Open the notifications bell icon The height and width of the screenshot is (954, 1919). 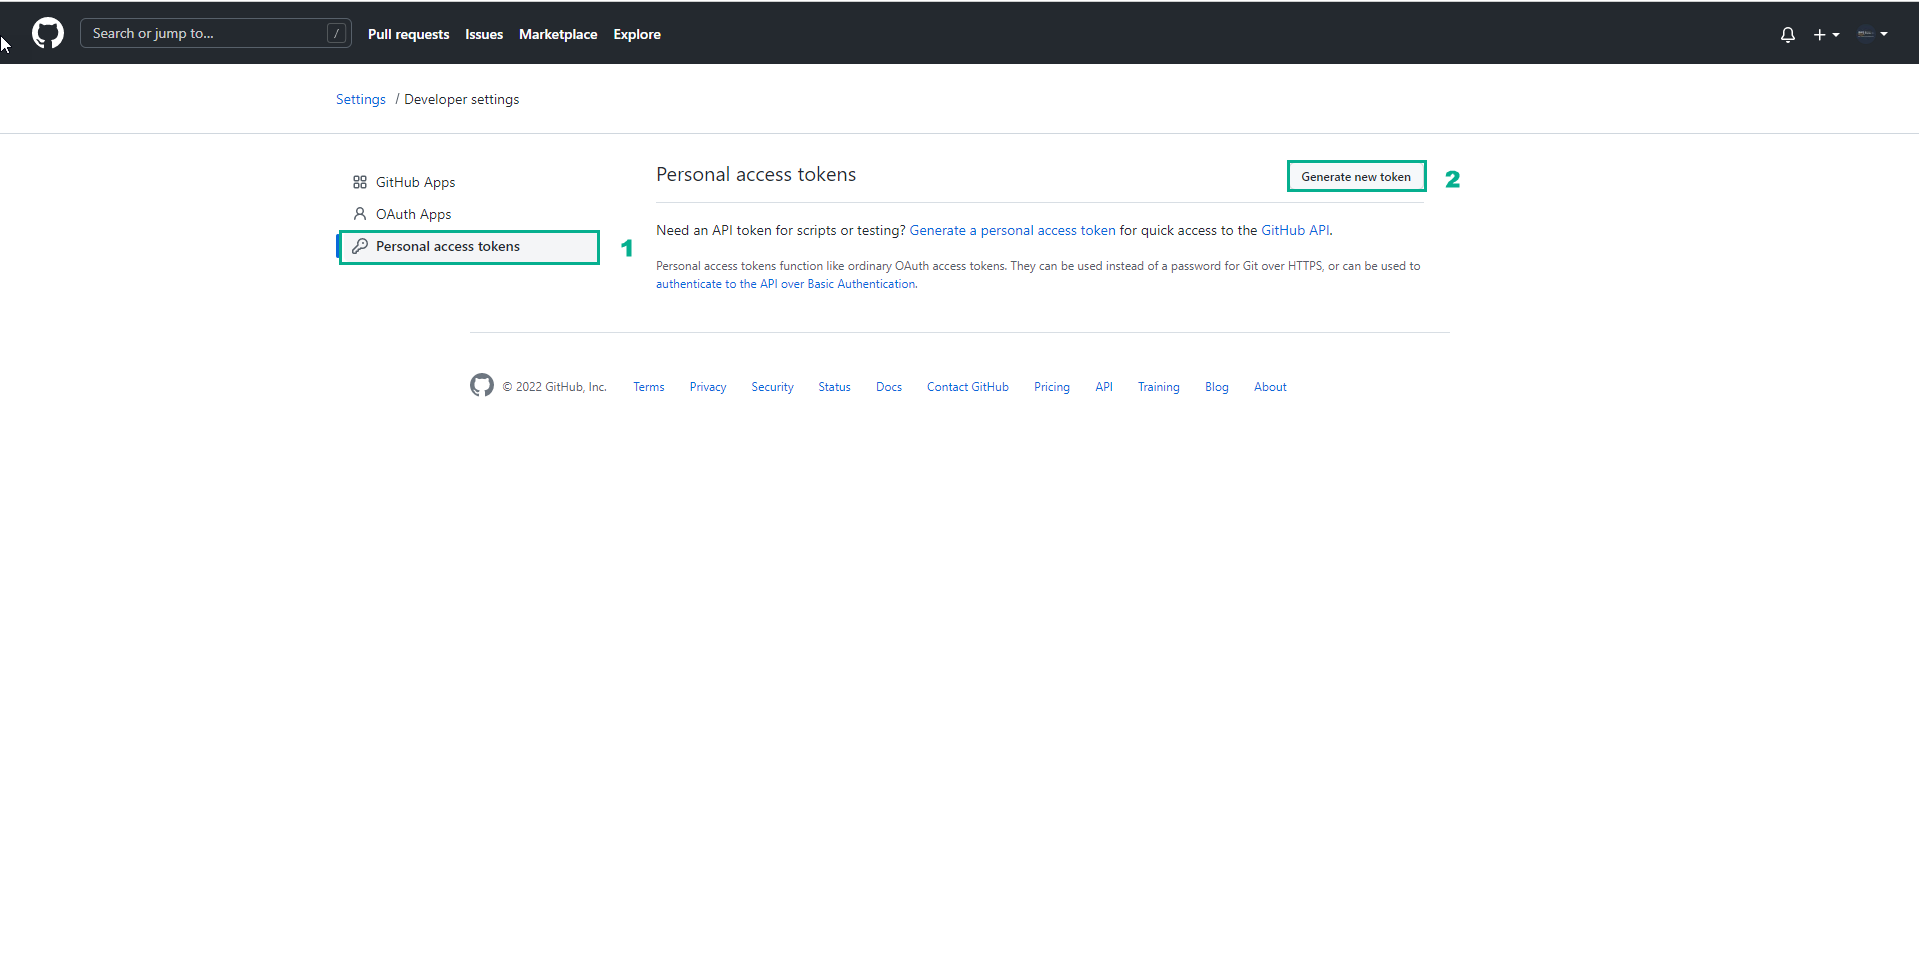[1788, 34]
